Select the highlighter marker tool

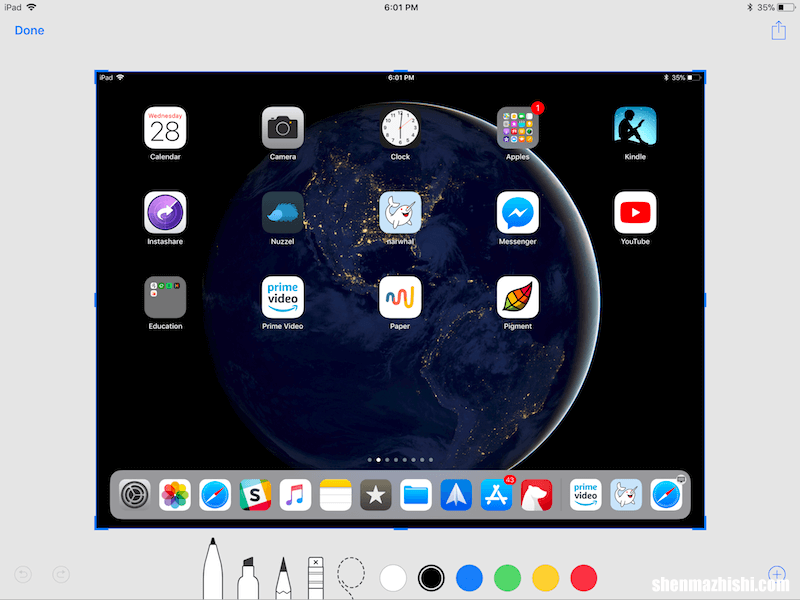[248, 578]
